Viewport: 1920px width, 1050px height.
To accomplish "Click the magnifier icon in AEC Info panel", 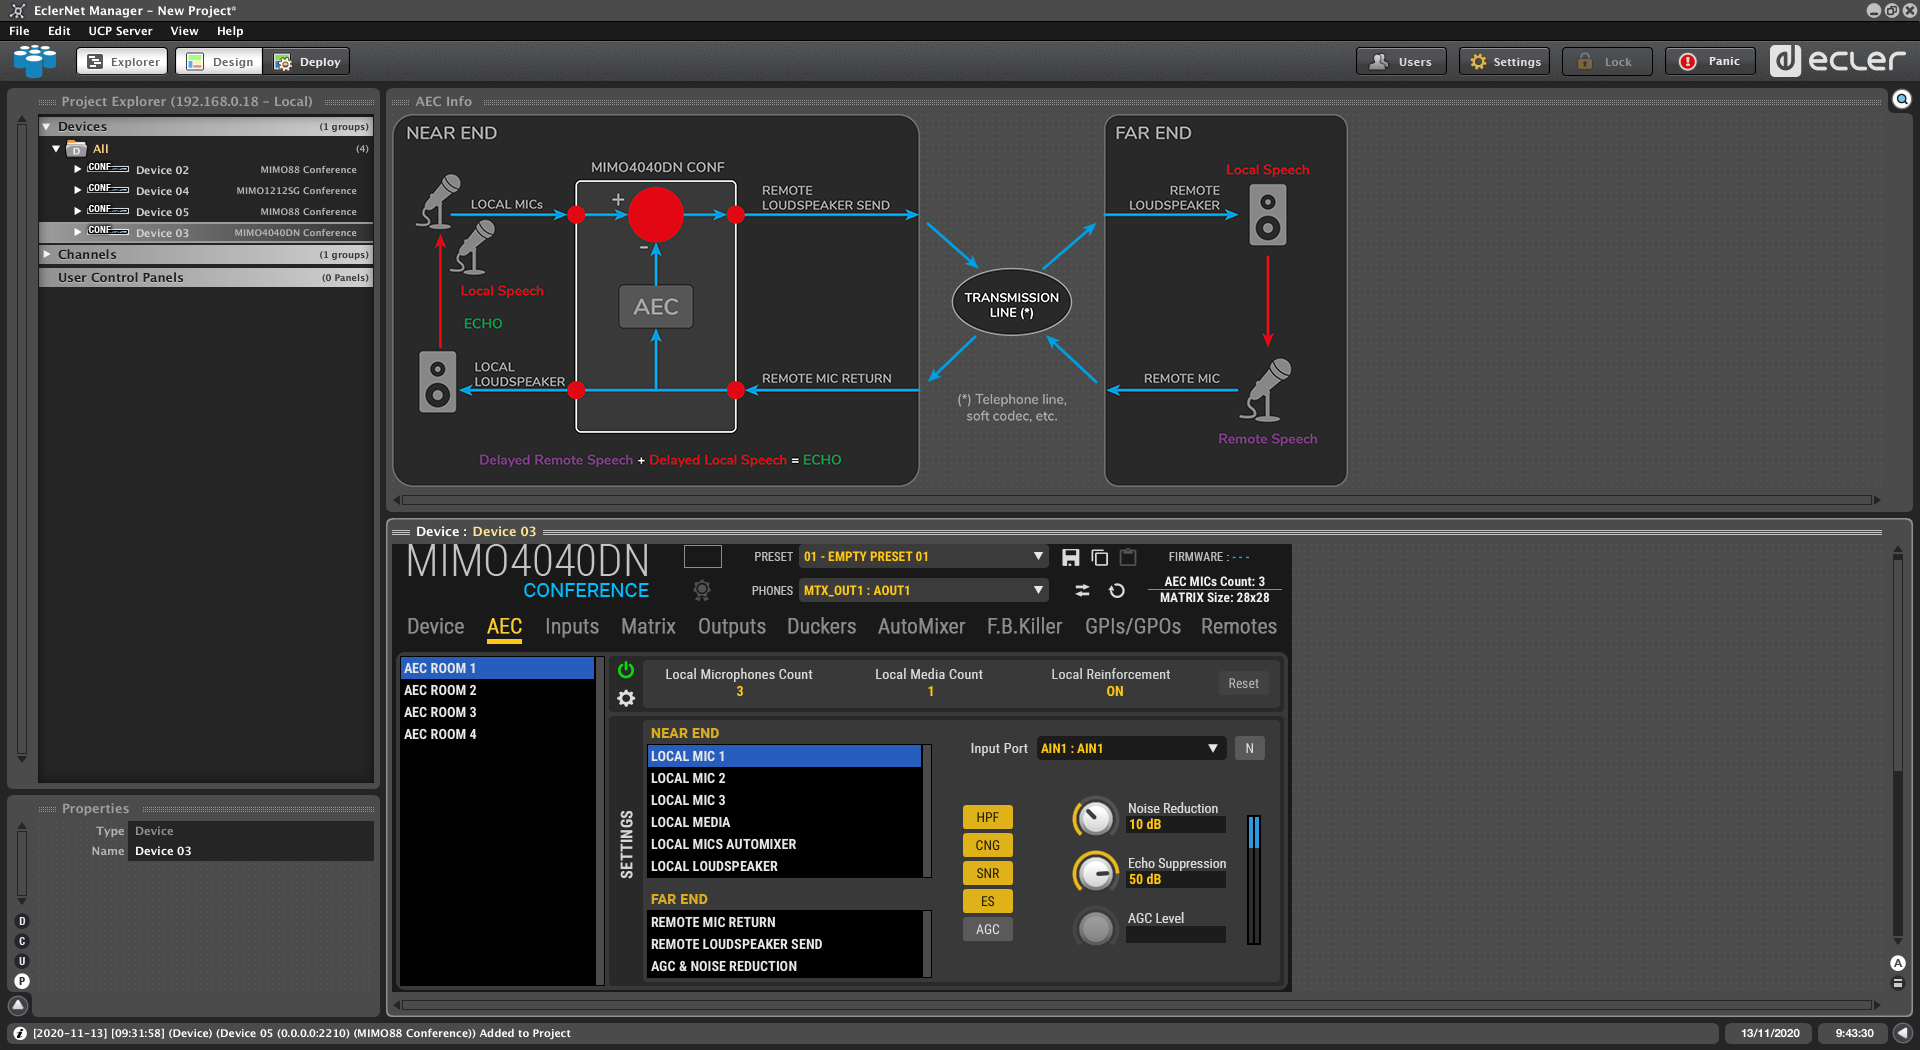I will click(x=1902, y=99).
